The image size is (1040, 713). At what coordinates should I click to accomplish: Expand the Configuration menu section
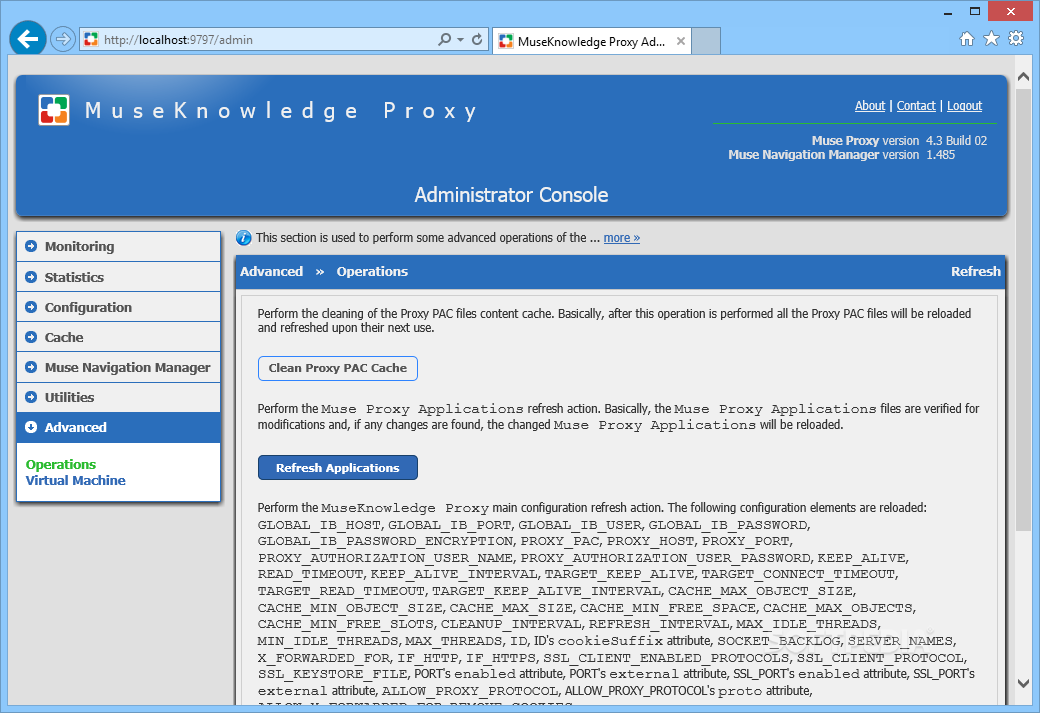click(118, 307)
